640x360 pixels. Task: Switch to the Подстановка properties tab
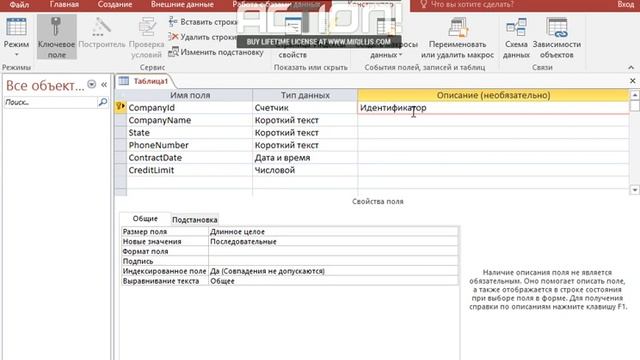[195, 220]
